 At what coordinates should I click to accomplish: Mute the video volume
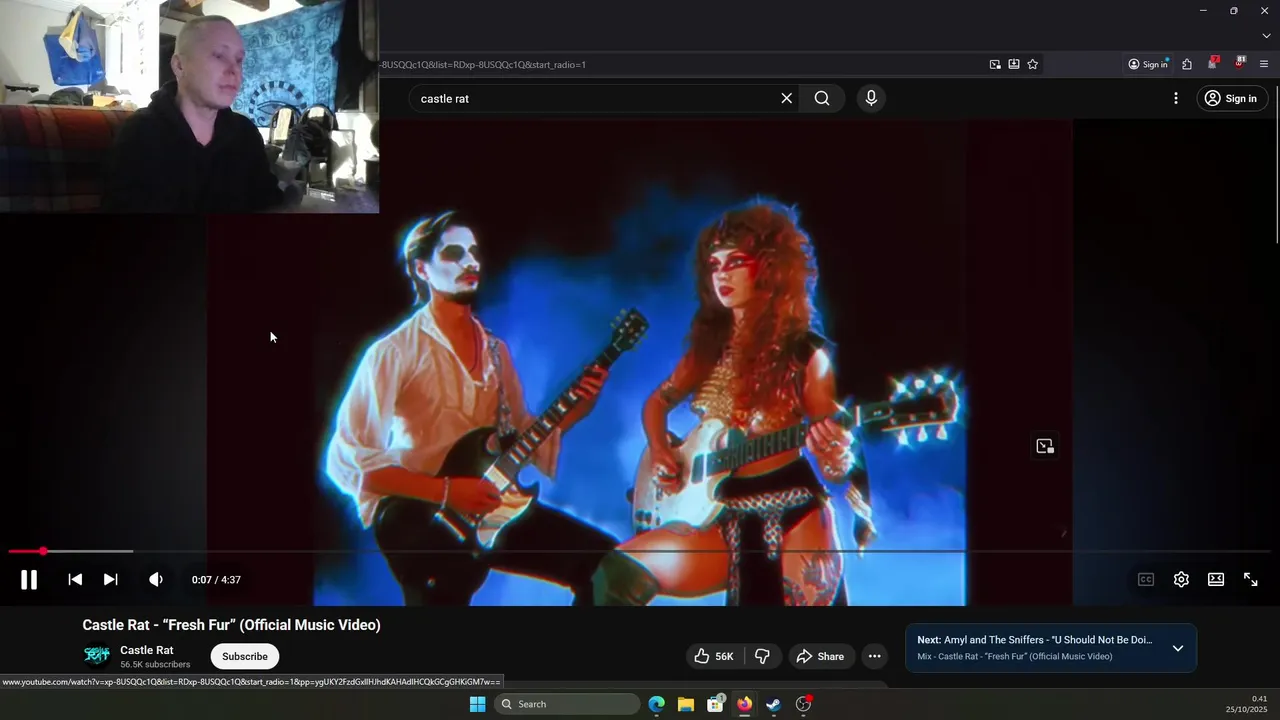156,579
